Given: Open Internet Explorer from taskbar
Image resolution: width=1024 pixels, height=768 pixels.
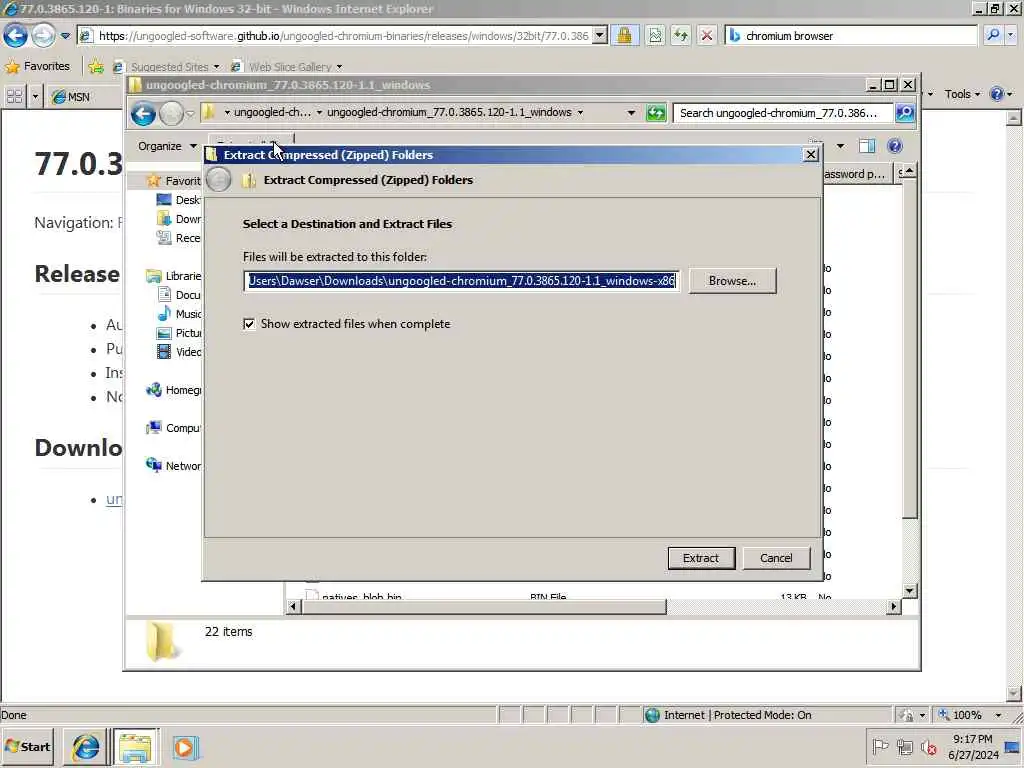Looking at the screenshot, I should point(86,747).
